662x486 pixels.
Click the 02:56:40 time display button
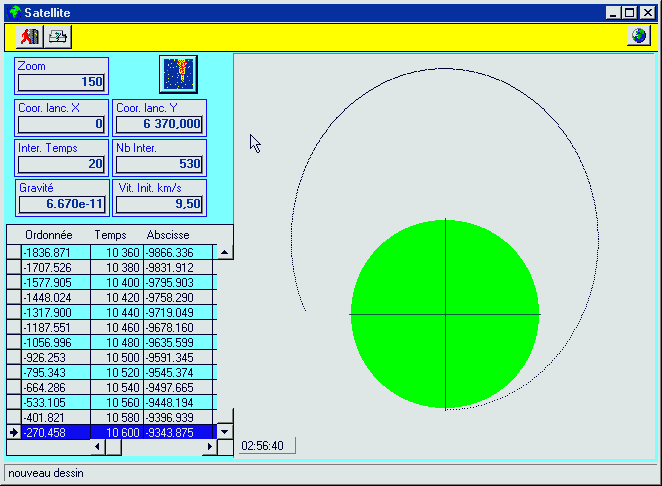[265, 446]
